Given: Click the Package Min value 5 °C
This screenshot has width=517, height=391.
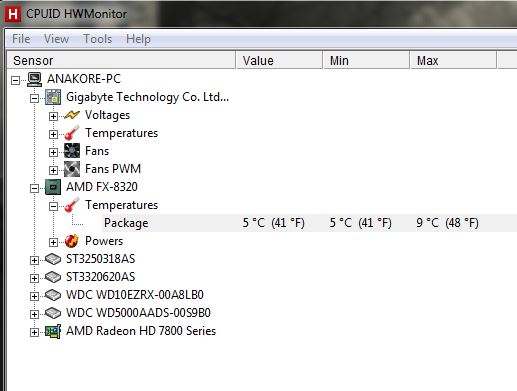Looking at the screenshot, I should pos(360,223).
